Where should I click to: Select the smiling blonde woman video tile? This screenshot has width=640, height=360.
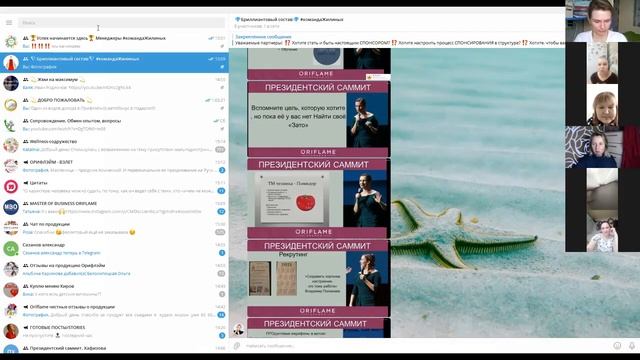[602, 105]
